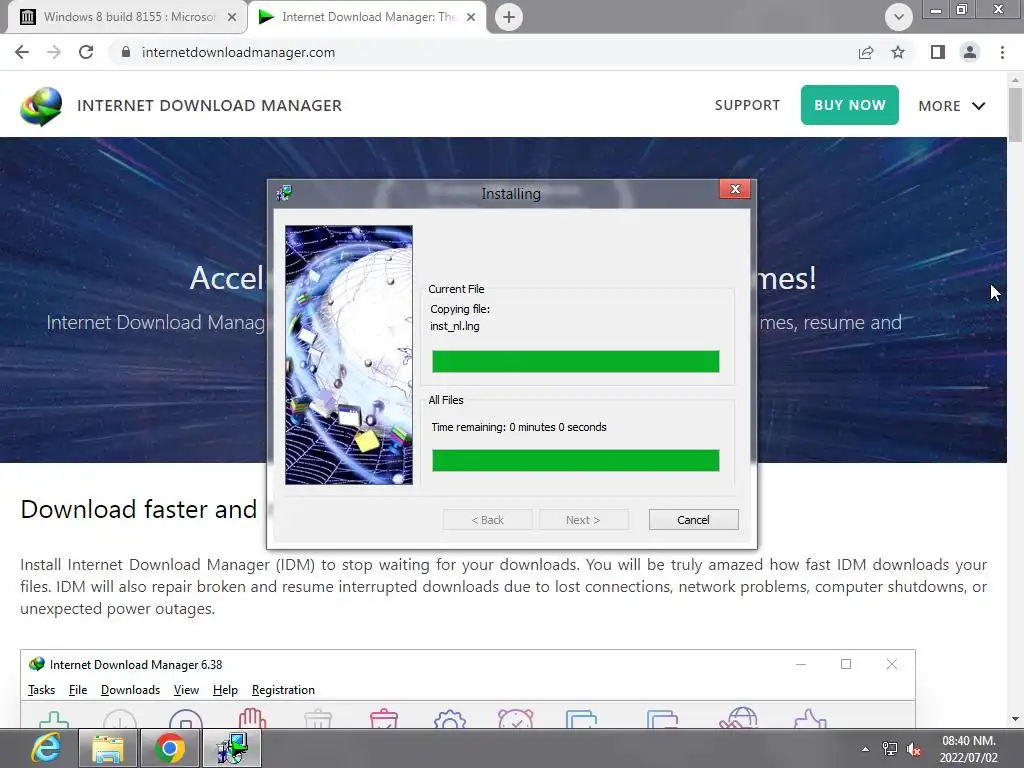
Task: Open a new browser tab
Action: [x=509, y=17]
